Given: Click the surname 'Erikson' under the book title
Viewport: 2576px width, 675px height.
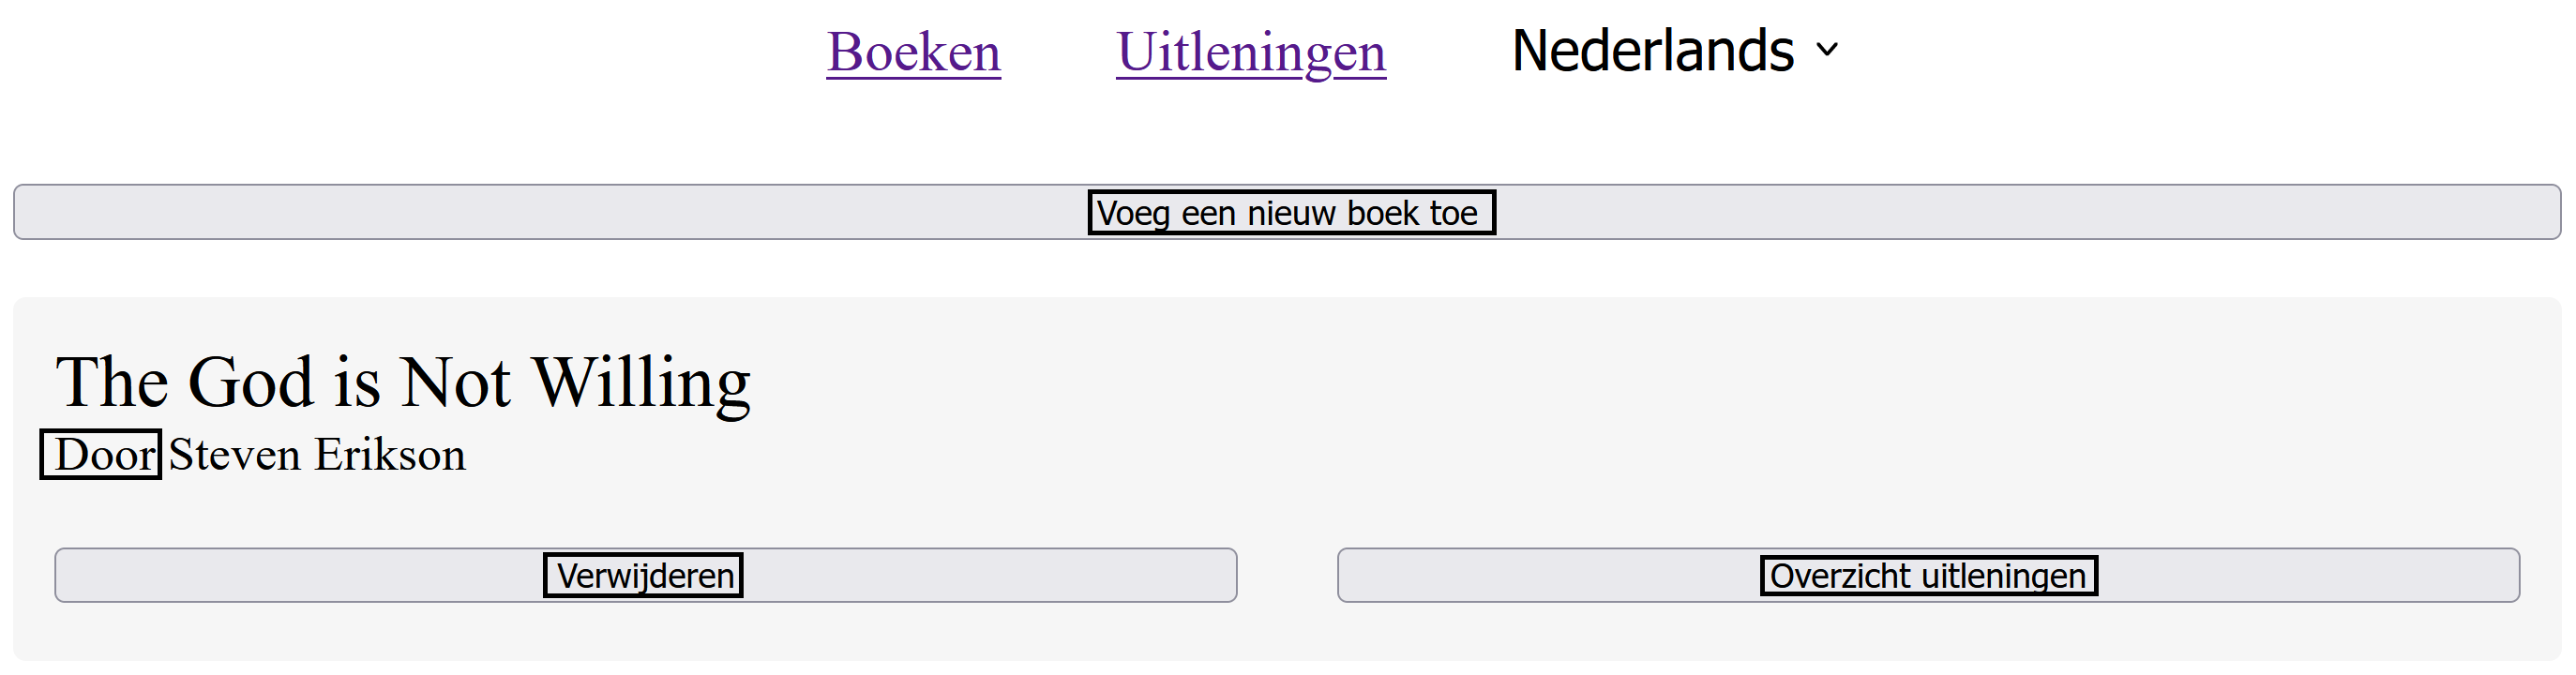Looking at the screenshot, I should [x=390, y=455].
